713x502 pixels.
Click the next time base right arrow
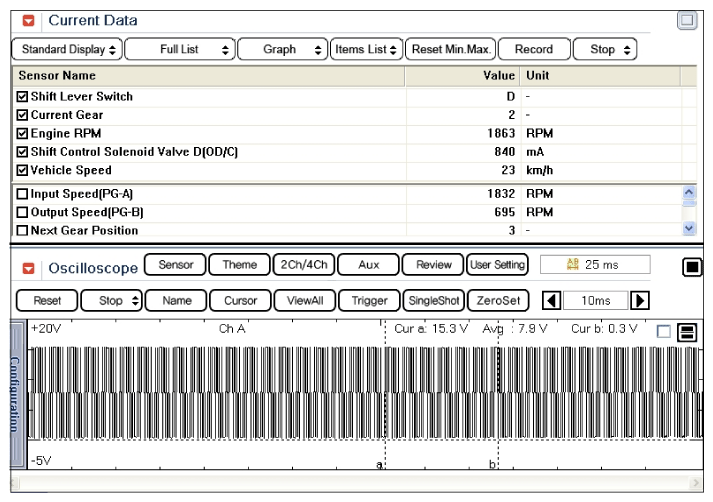click(640, 301)
